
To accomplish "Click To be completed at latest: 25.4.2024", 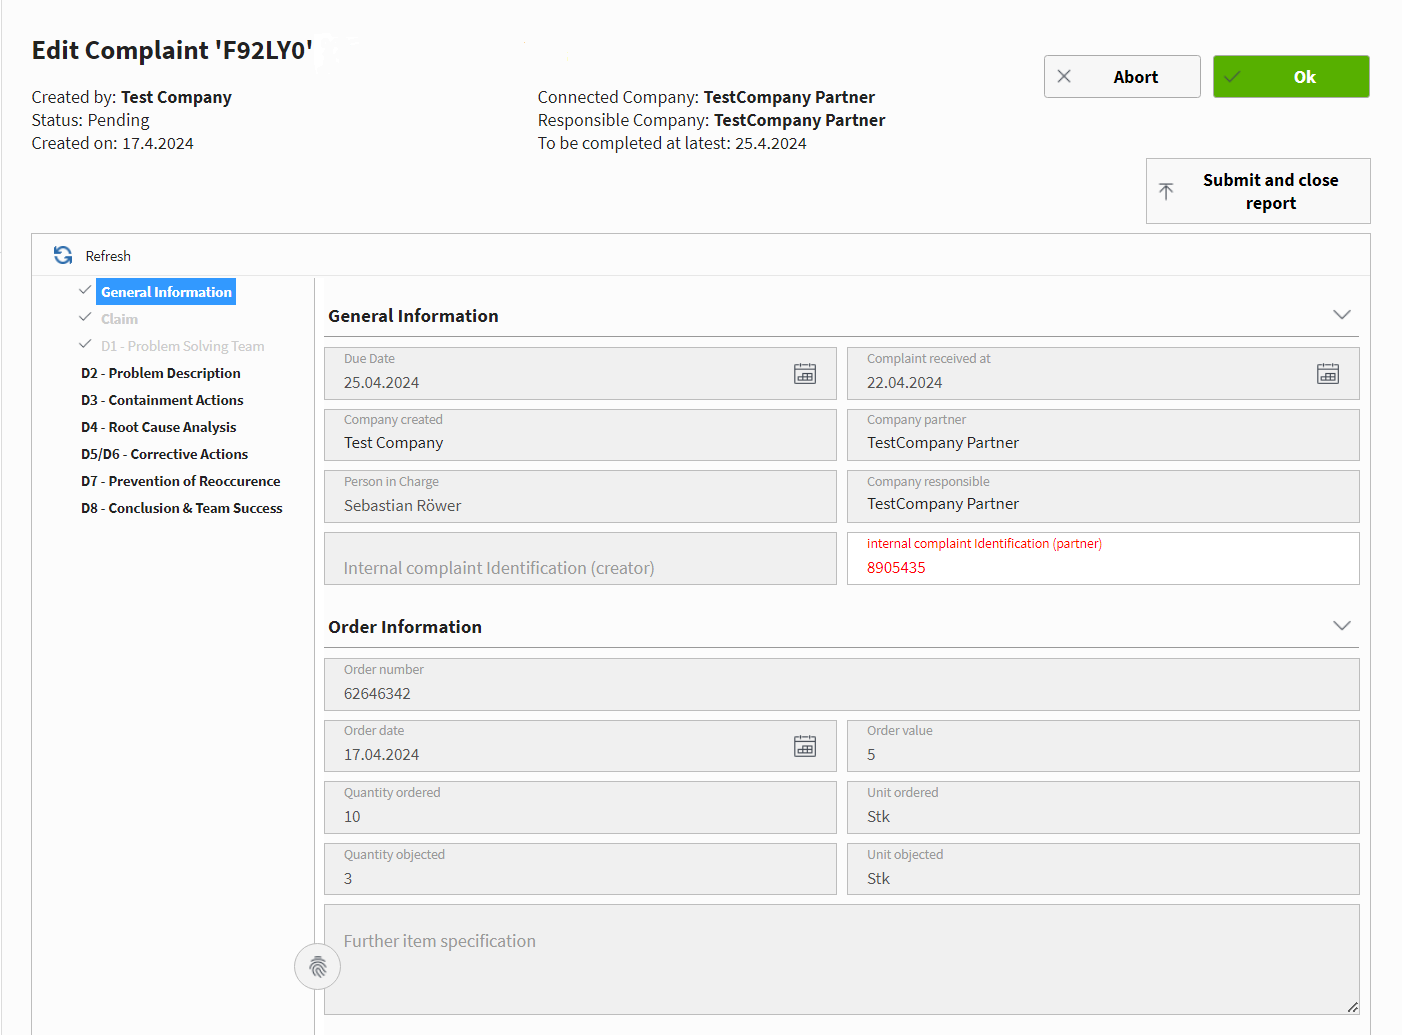I will click(672, 143).
